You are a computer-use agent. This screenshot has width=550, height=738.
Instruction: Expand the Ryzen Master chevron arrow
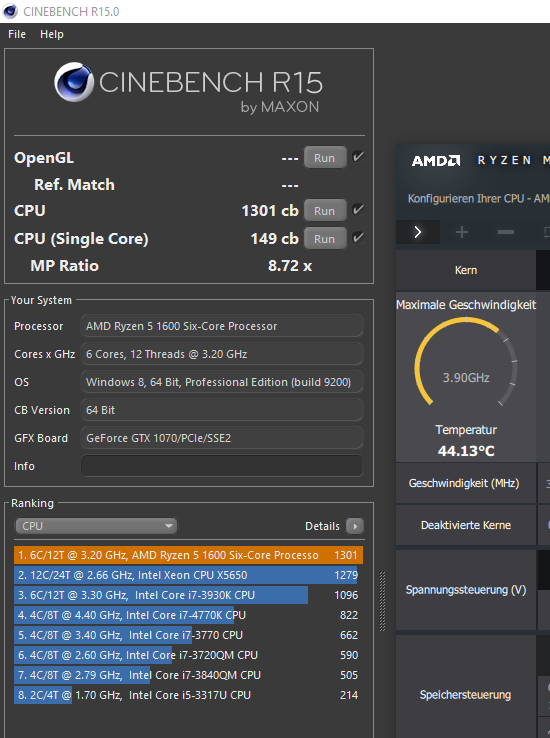418,232
